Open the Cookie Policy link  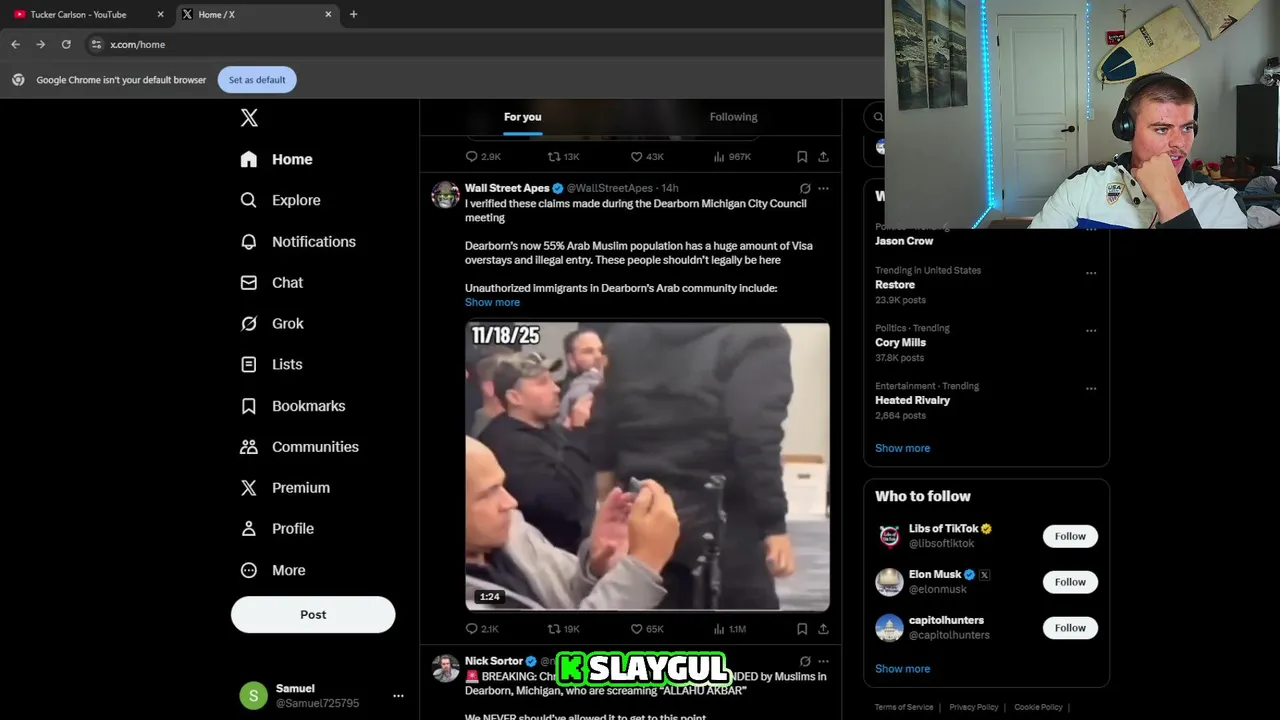pos(1038,707)
